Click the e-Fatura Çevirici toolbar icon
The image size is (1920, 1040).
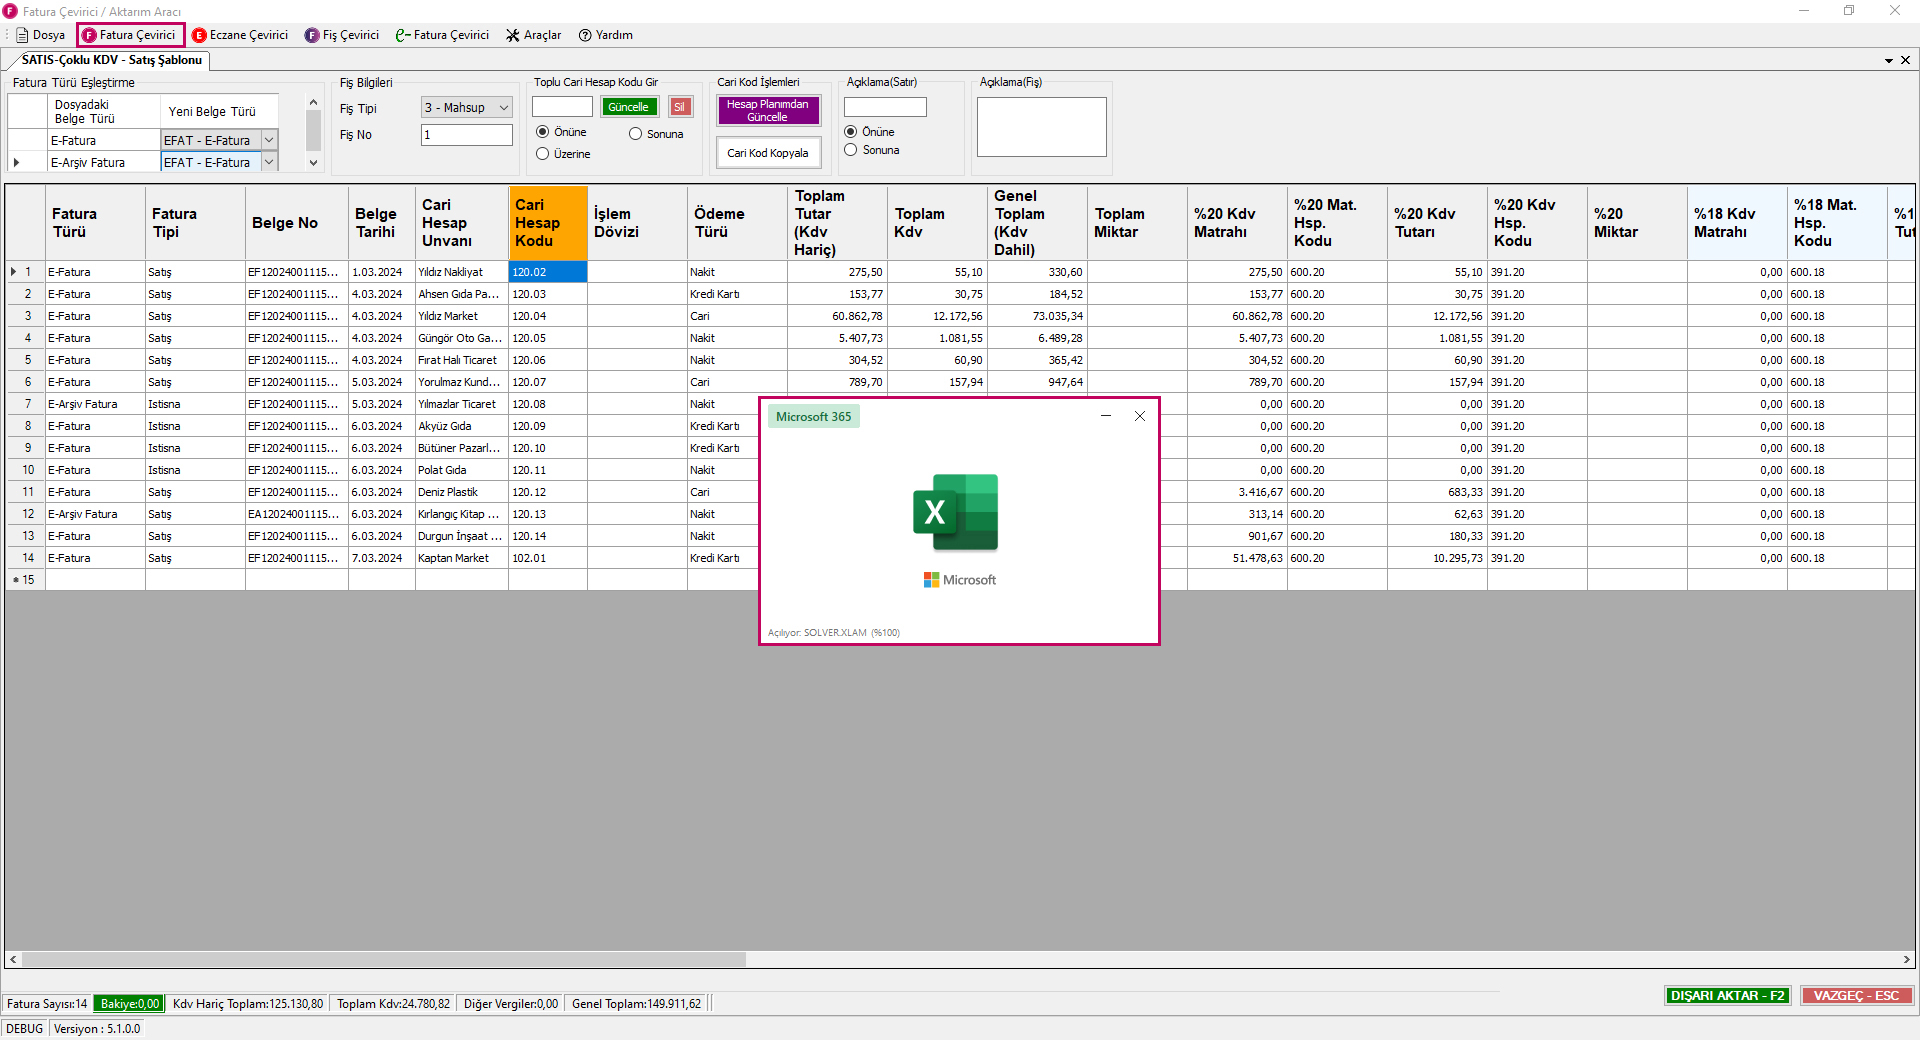click(x=403, y=35)
